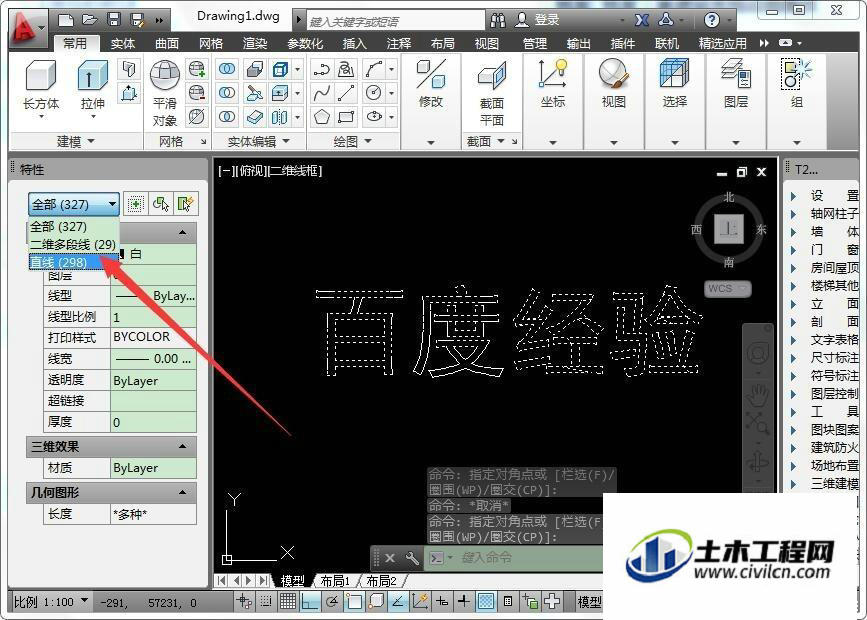Click the binoculars search icon

[x=498, y=20]
